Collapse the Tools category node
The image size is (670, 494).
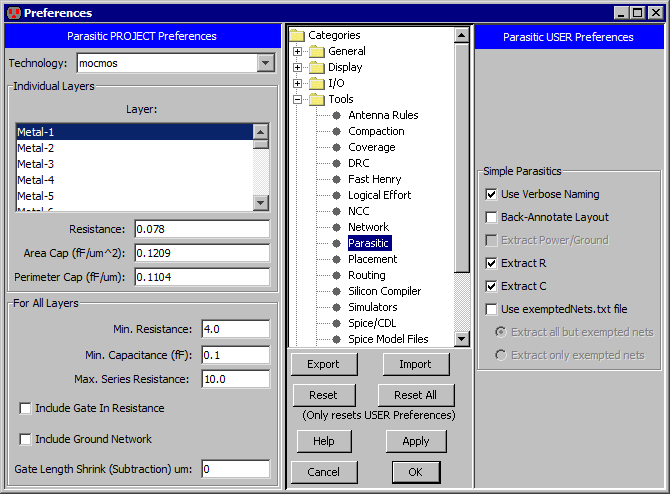[x=297, y=99]
